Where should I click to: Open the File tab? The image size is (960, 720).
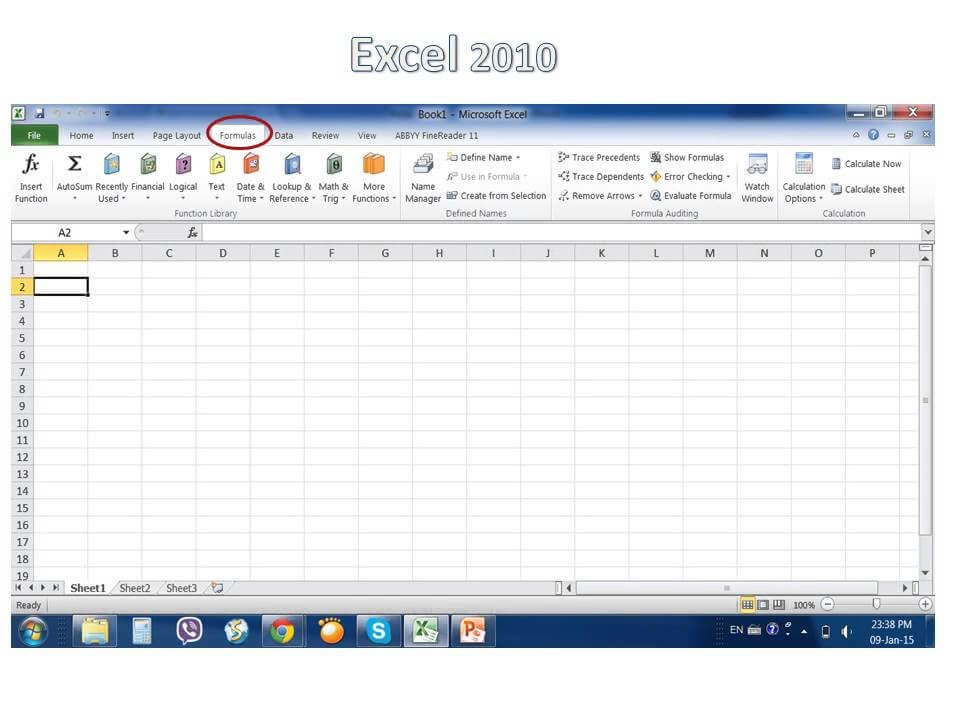pos(34,135)
